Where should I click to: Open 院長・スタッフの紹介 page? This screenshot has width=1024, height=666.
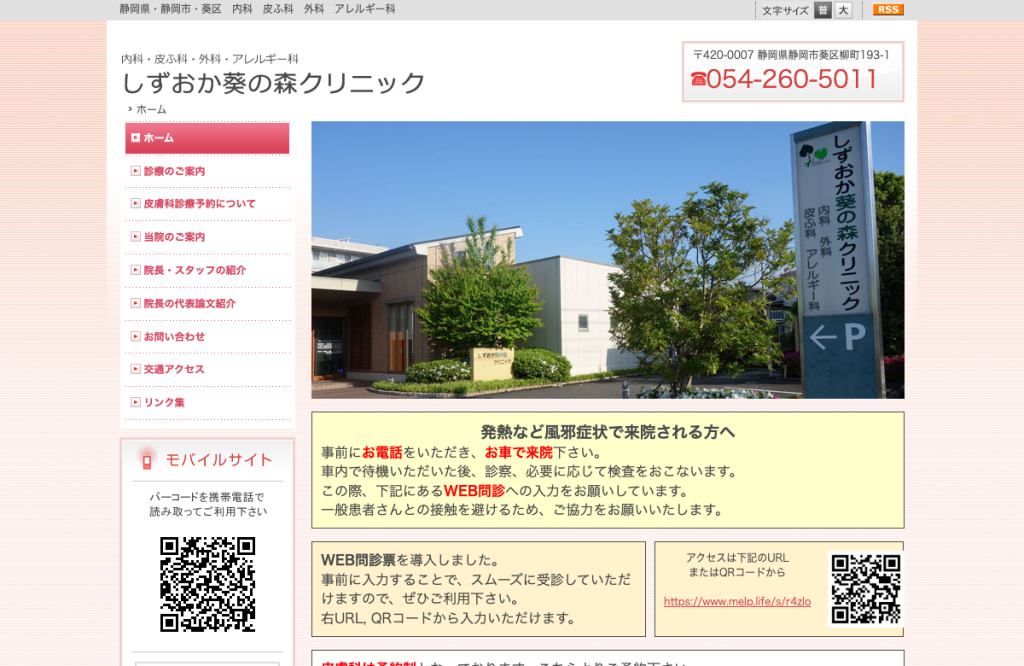(x=195, y=270)
